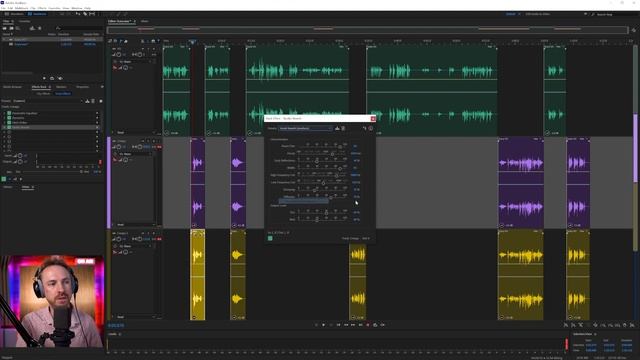
Task: Click Delete Preset trash icon in Effects Rack
Action: pos(93,101)
